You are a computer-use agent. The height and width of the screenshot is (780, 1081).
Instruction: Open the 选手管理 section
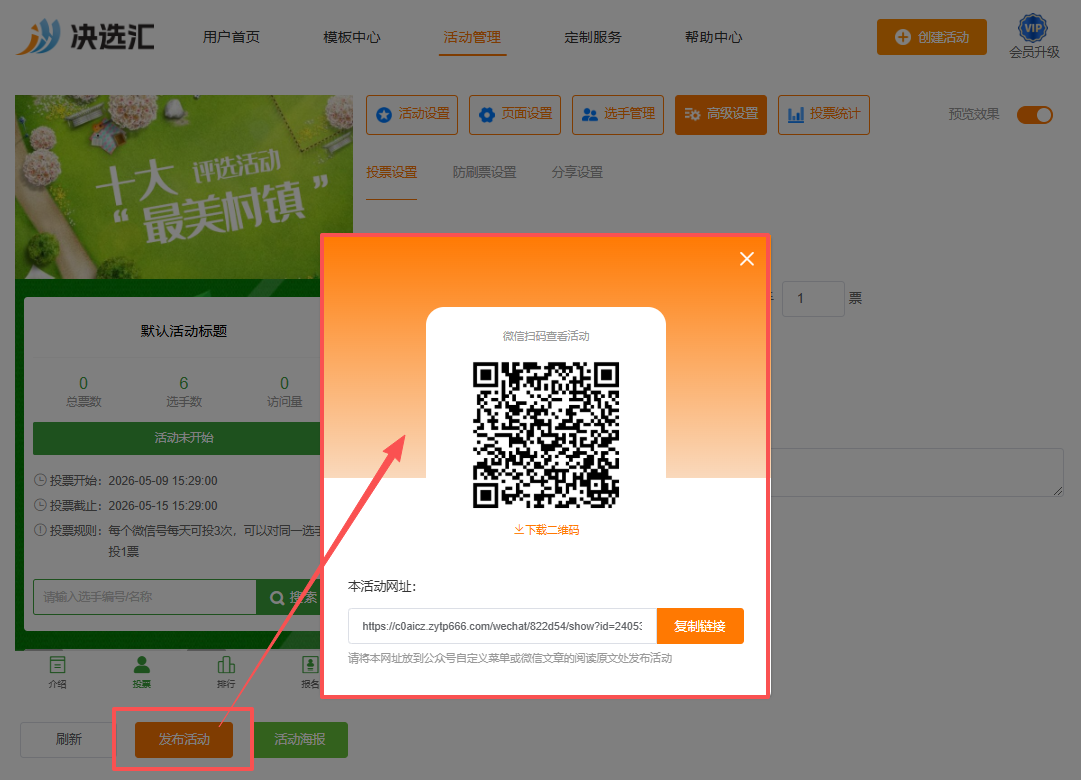click(618, 114)
